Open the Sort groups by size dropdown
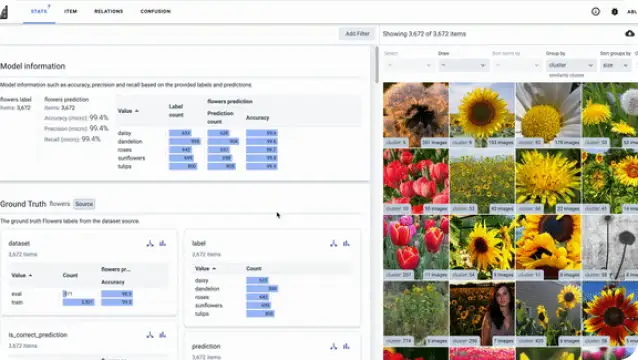Image resolution: width=638 pixels, height=360 pixels. [x=615, y=65]
